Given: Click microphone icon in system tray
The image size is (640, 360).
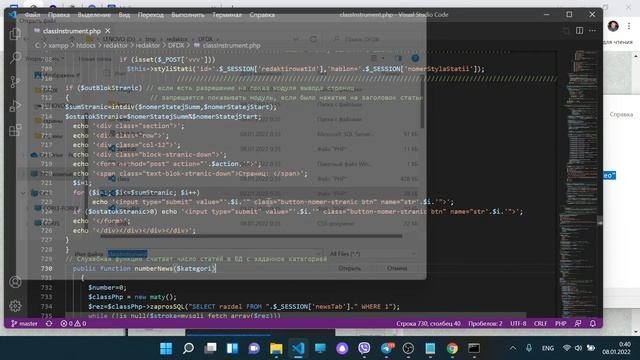Looking at the screenshot, I should 529,348.
